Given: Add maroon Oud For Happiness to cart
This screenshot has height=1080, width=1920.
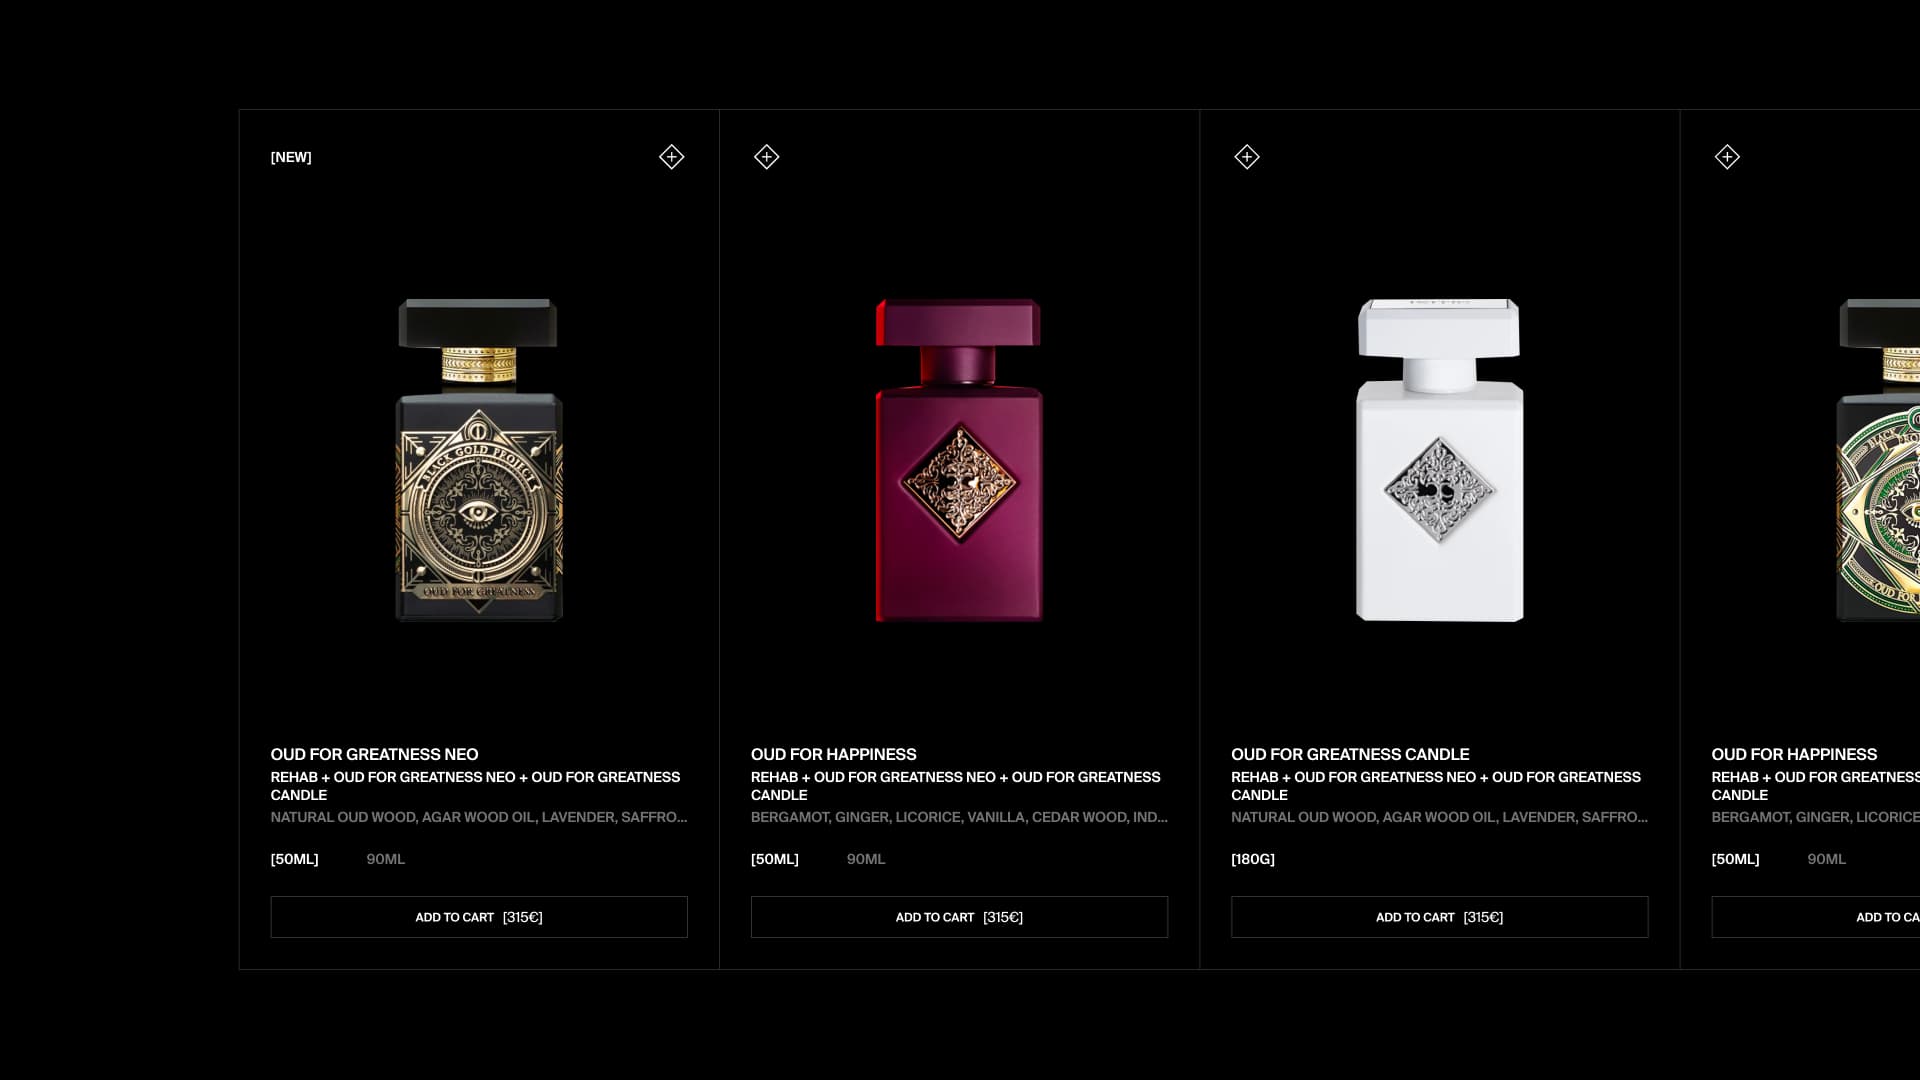Looking at the screenshot, I should click(x=959, y=917).
